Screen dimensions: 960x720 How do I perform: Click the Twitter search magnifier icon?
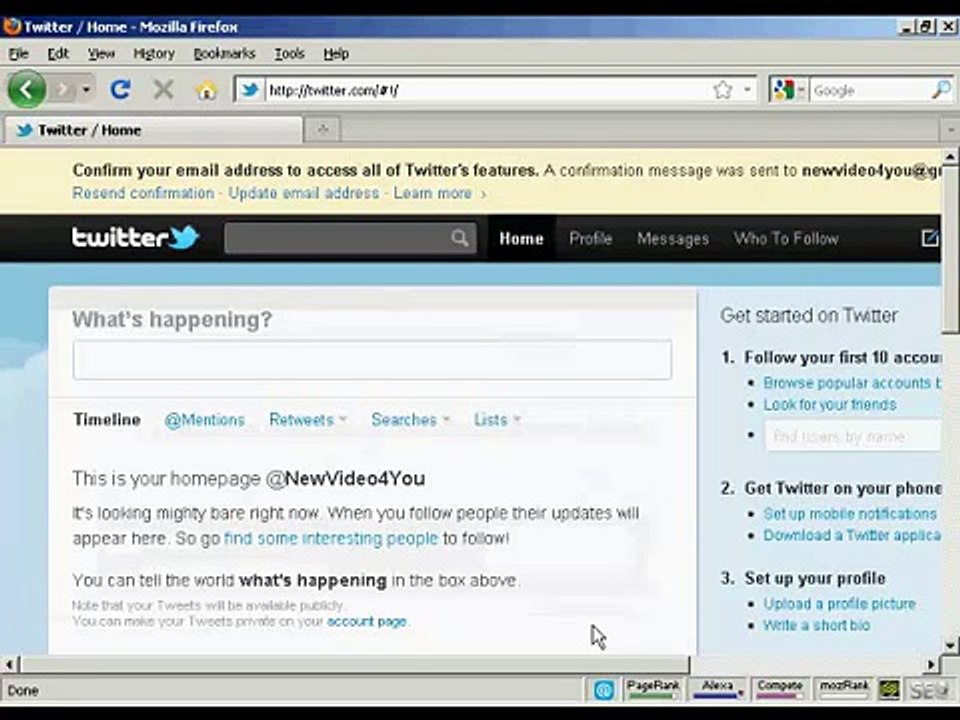[x=460, y=238]
